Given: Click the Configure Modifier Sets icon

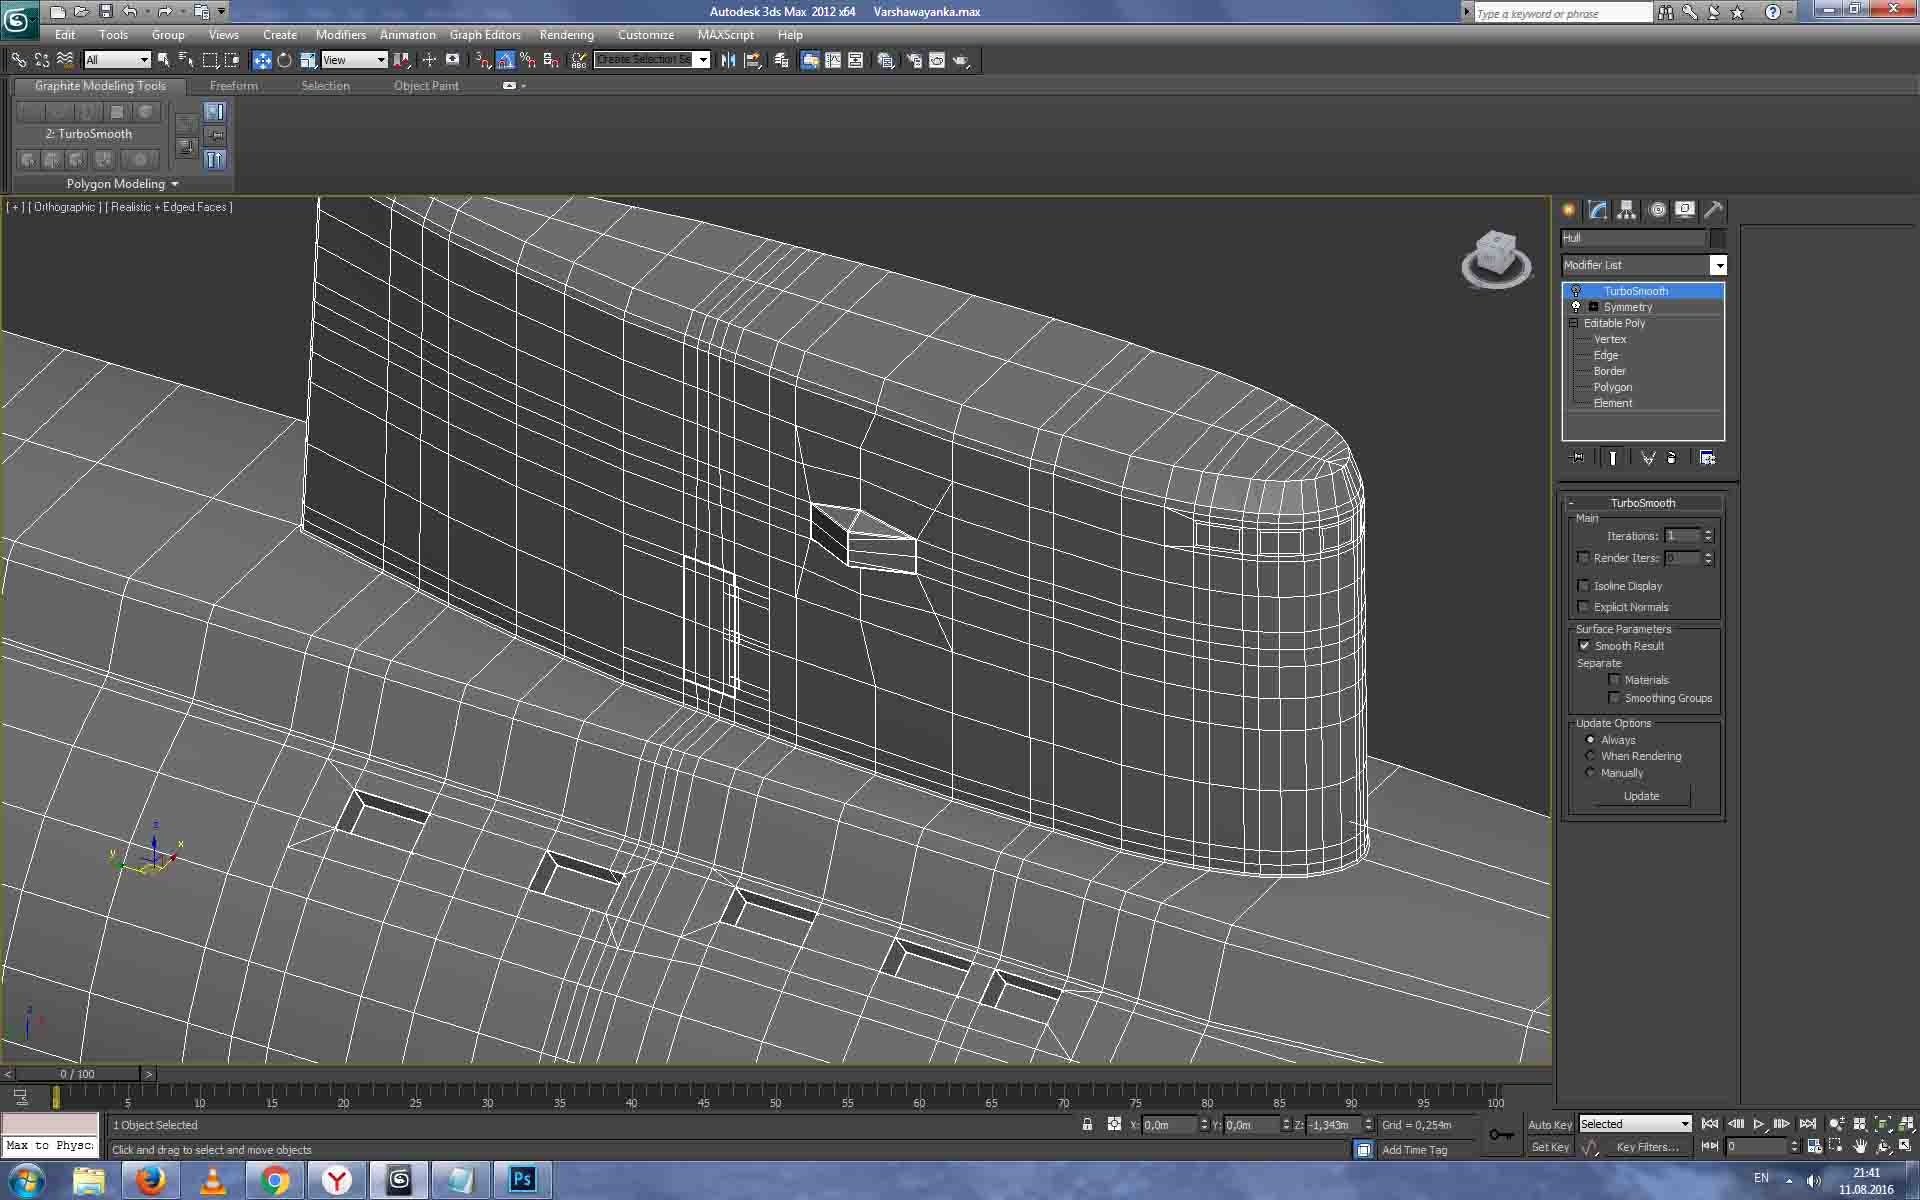Looking at the screenshot, I should (1707, 458).
